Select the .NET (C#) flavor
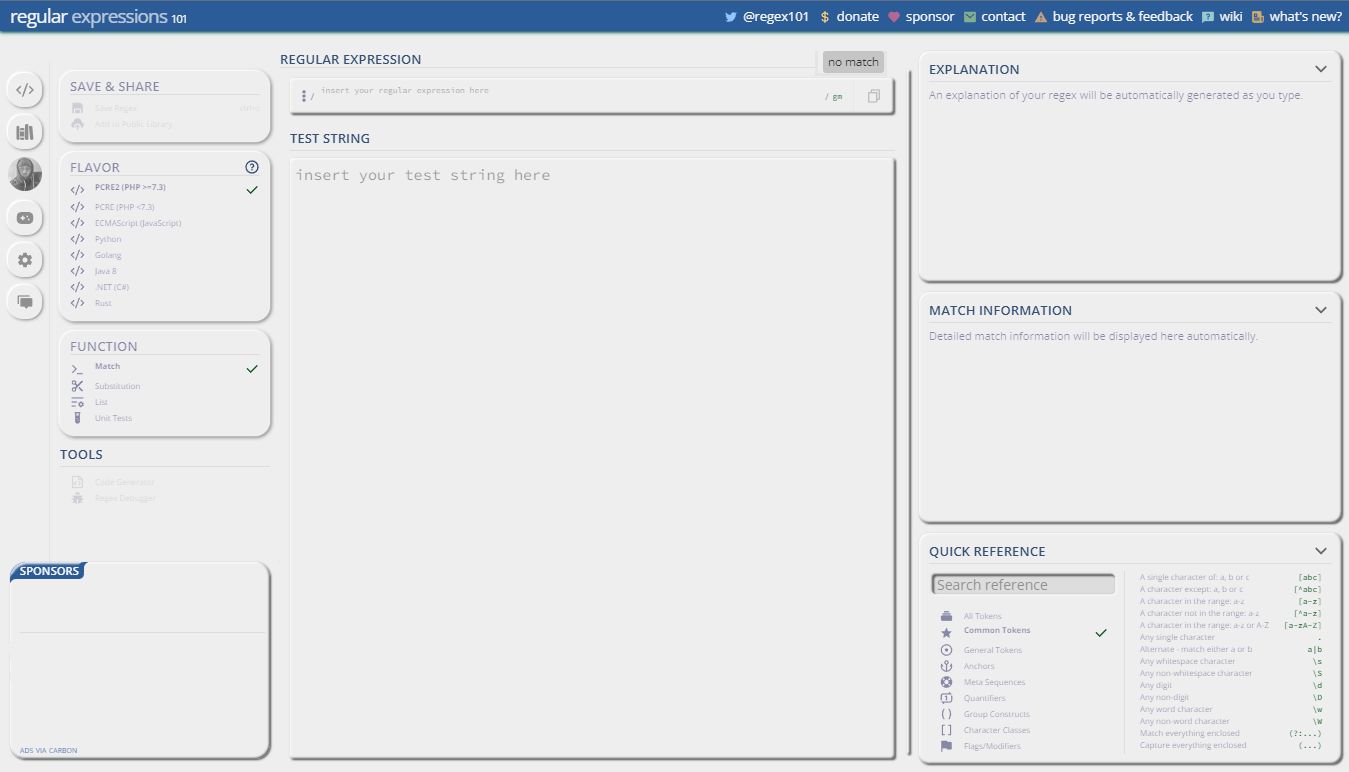Image resolution: width=1349 pixels, height=772 pixels. 164,287
